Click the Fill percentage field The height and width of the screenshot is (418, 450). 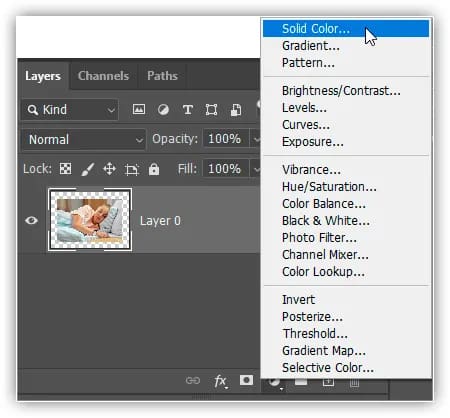click(226, 169)
